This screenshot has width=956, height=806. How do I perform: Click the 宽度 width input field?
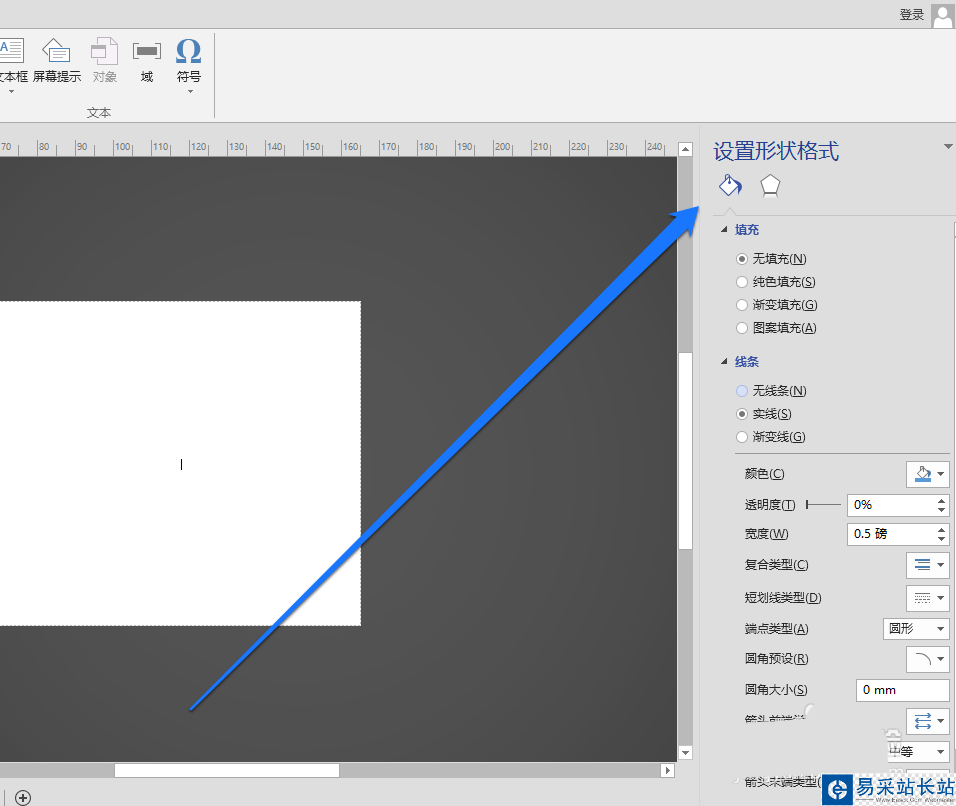tap(897, 534)
